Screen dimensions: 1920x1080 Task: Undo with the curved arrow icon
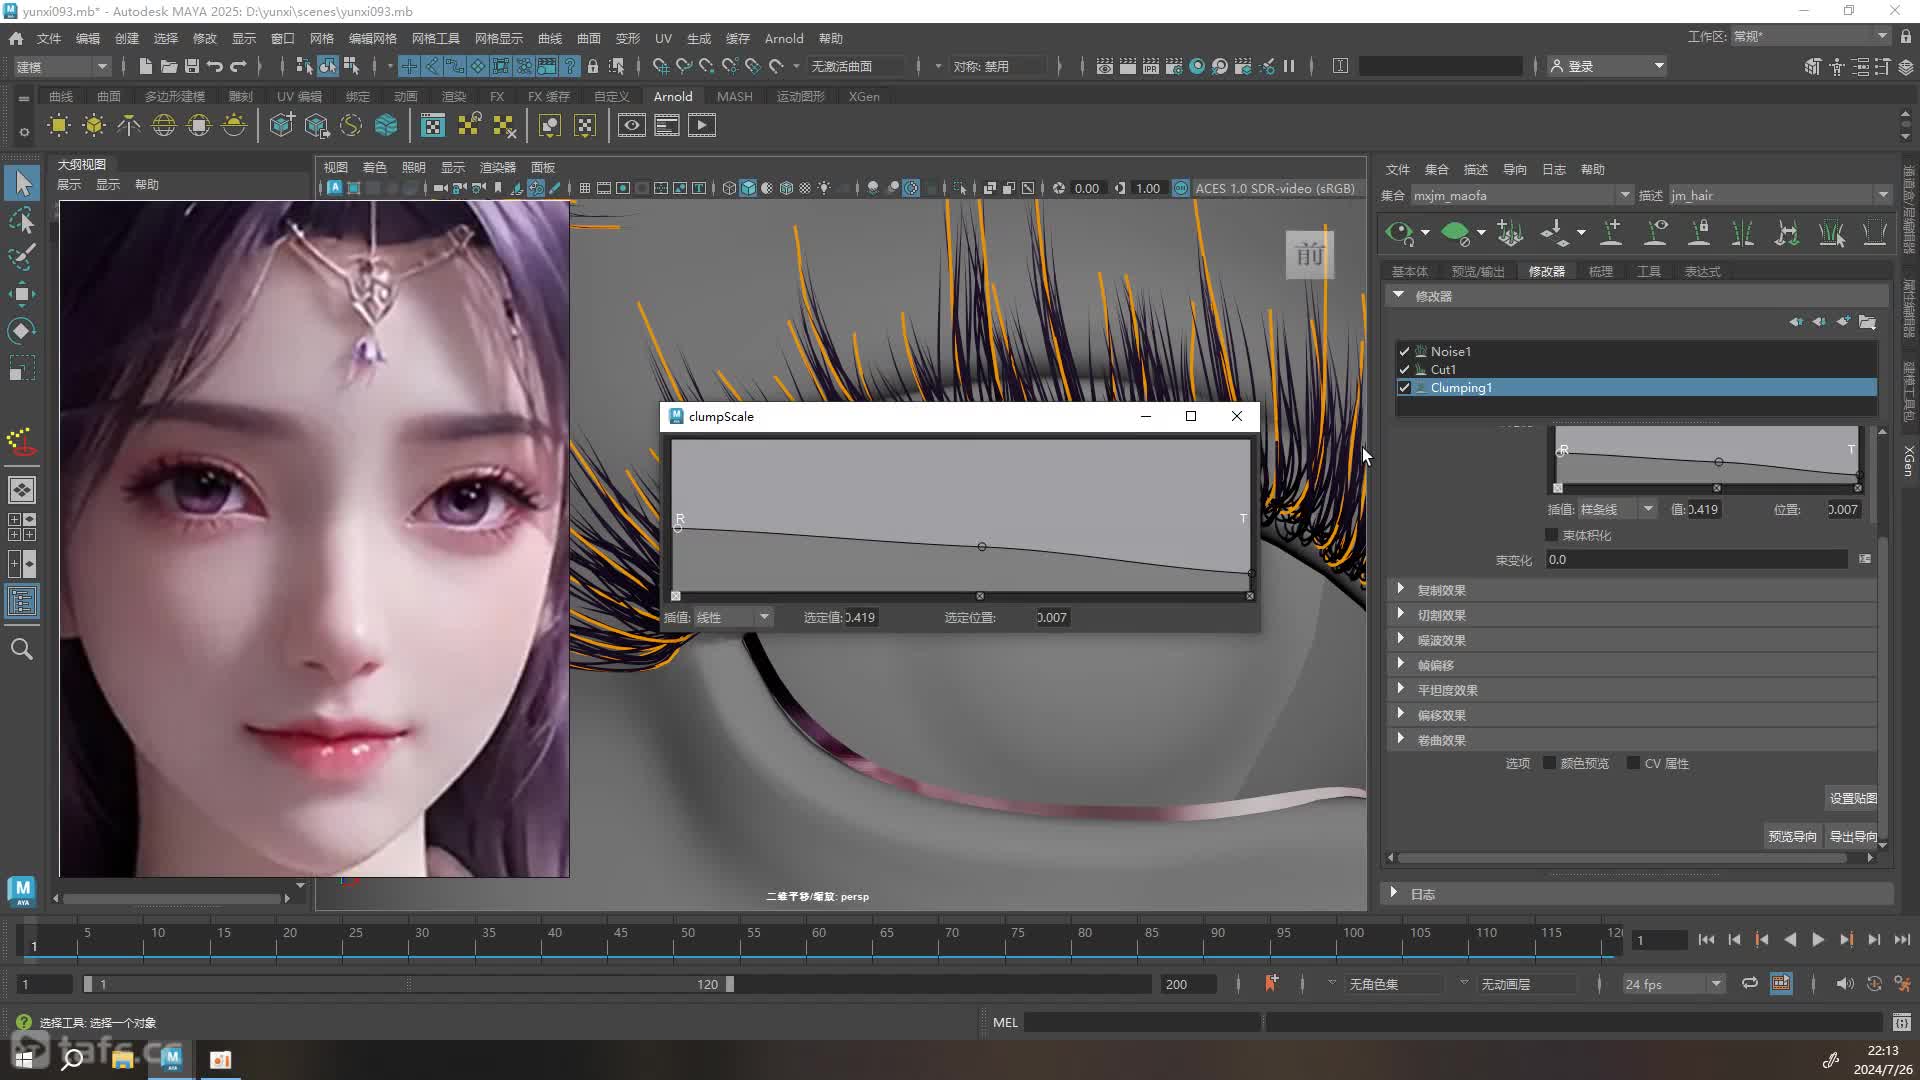click(x=214, y=66)
